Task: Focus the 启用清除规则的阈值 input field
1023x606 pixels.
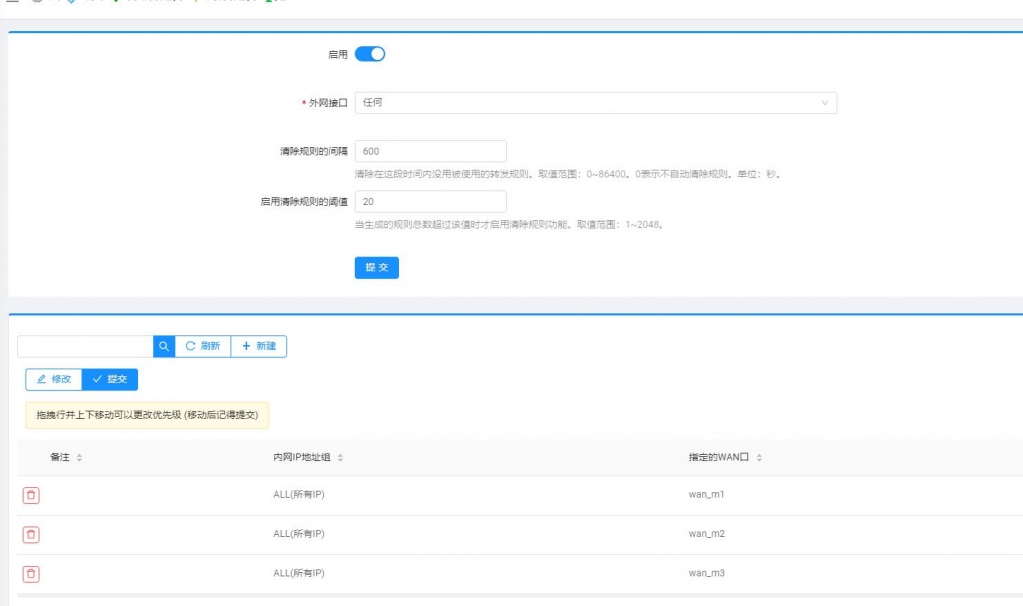Action: point(430,201)
